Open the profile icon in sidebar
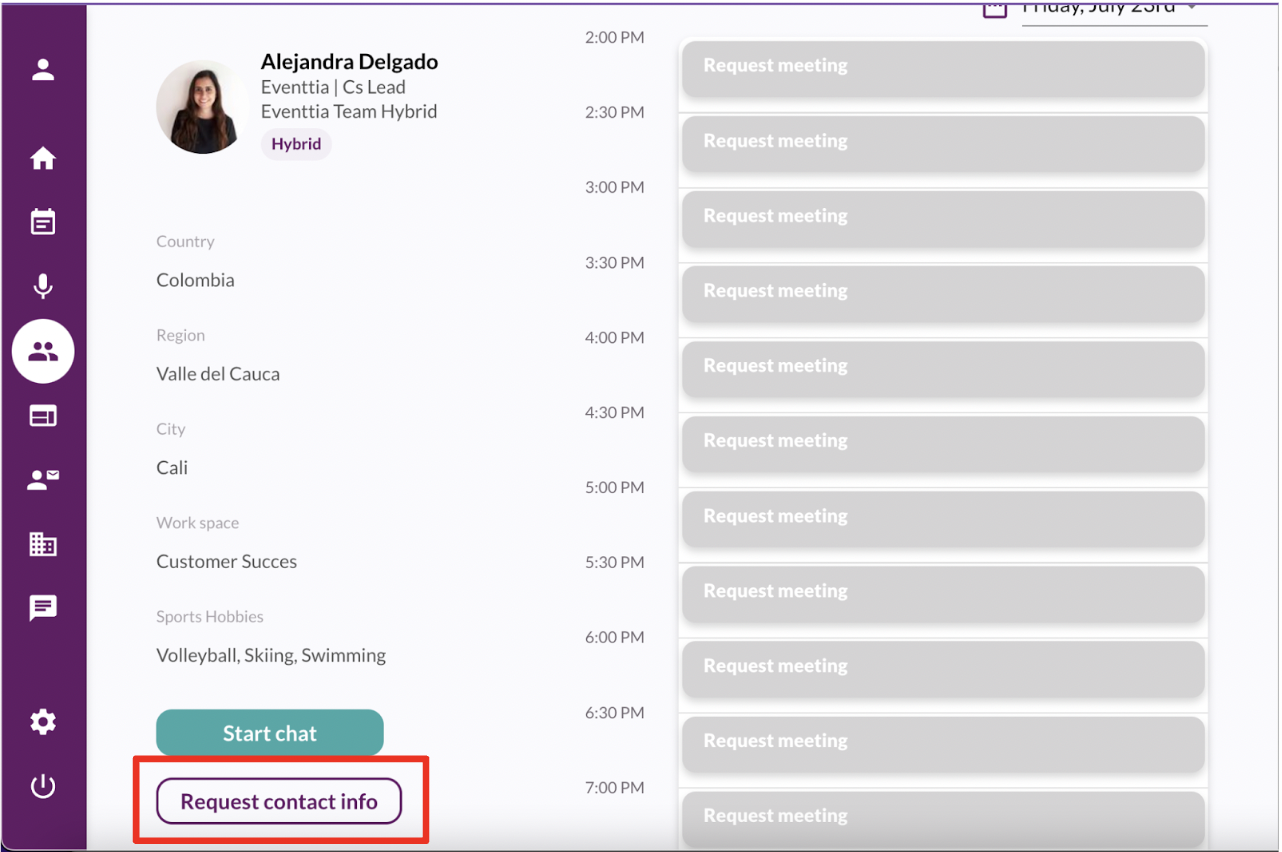The image size is (1282, 852). tap(43, 70)
